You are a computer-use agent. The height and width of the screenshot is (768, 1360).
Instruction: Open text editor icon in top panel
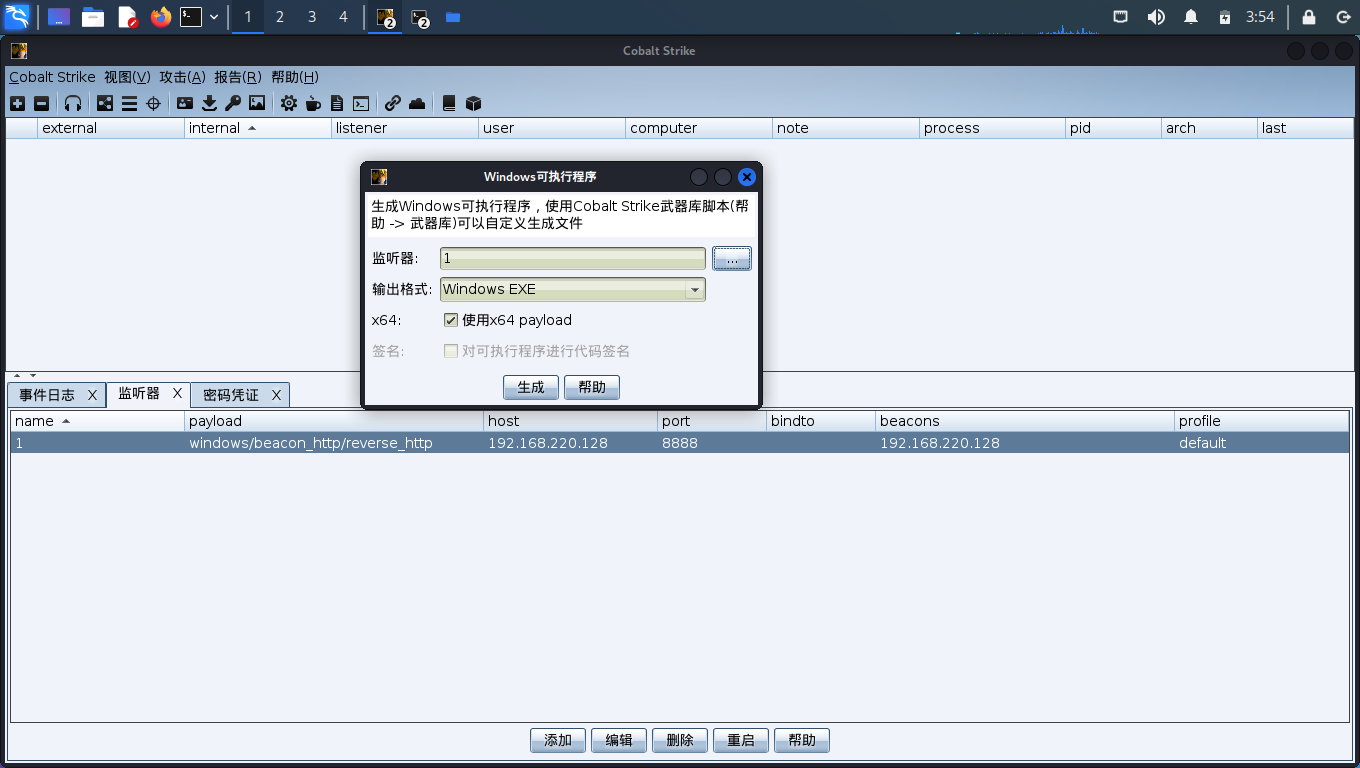click(x=127, y=16)
